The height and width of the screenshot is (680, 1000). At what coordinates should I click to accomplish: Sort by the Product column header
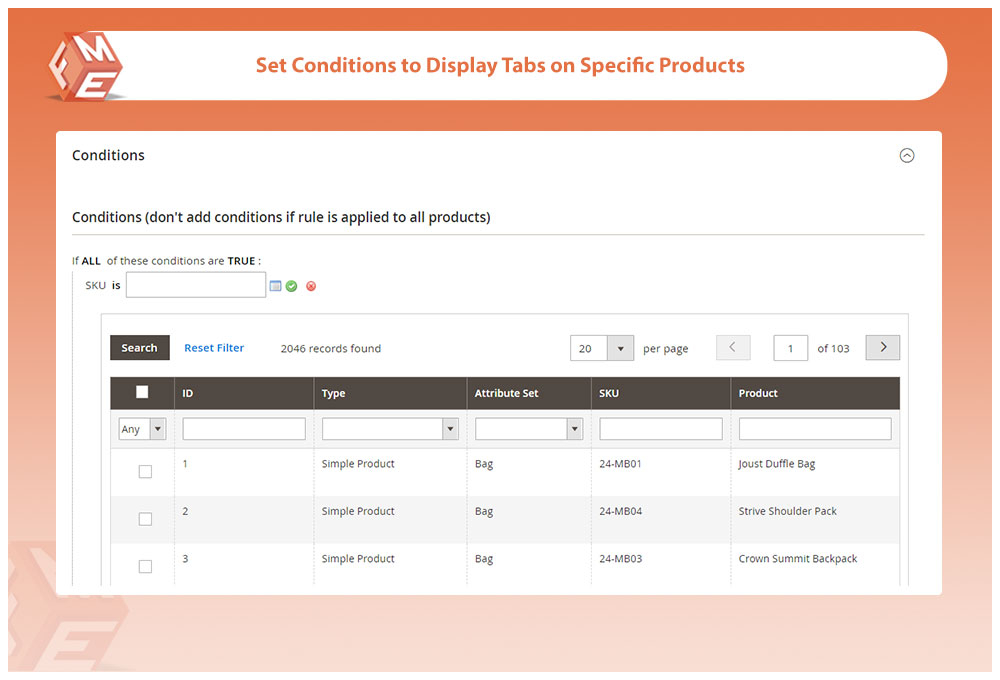tap(758, 393)
